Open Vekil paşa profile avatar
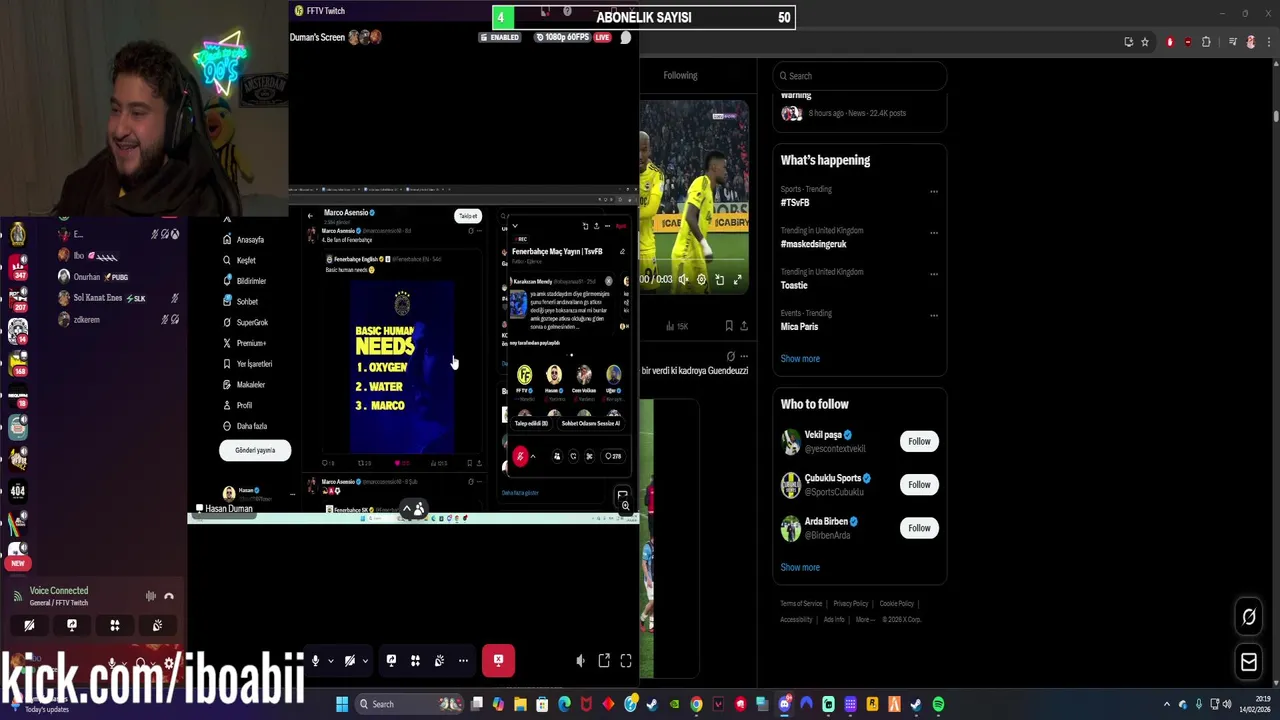The image size is (1280, 720). (791, 441)
